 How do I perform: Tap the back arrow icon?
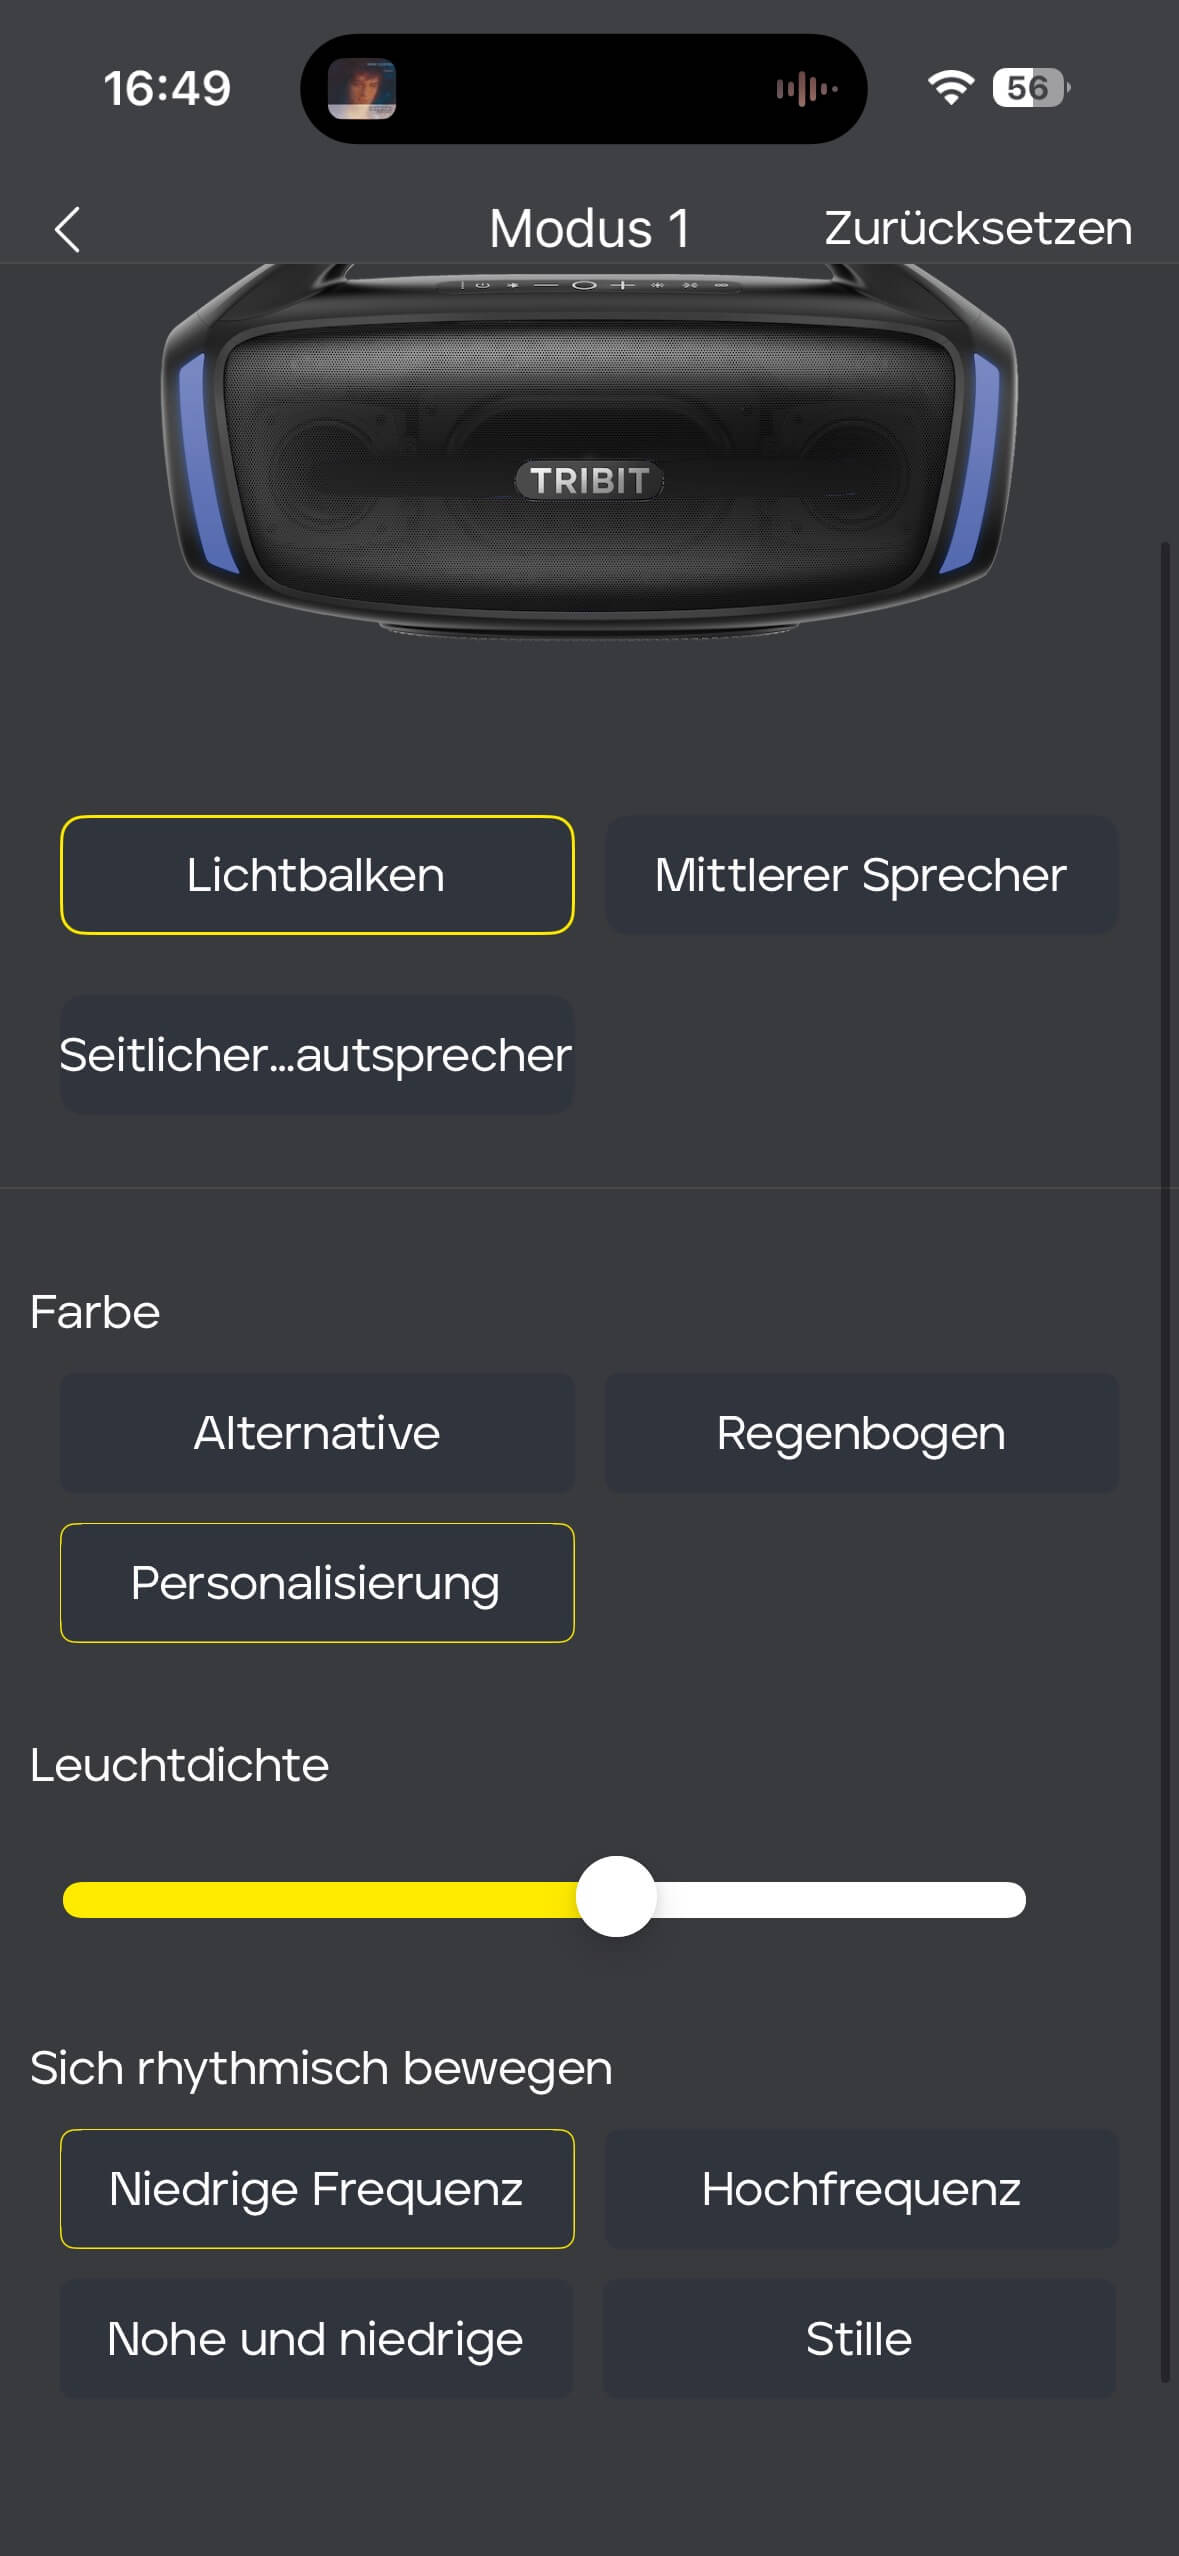(67, 229)
